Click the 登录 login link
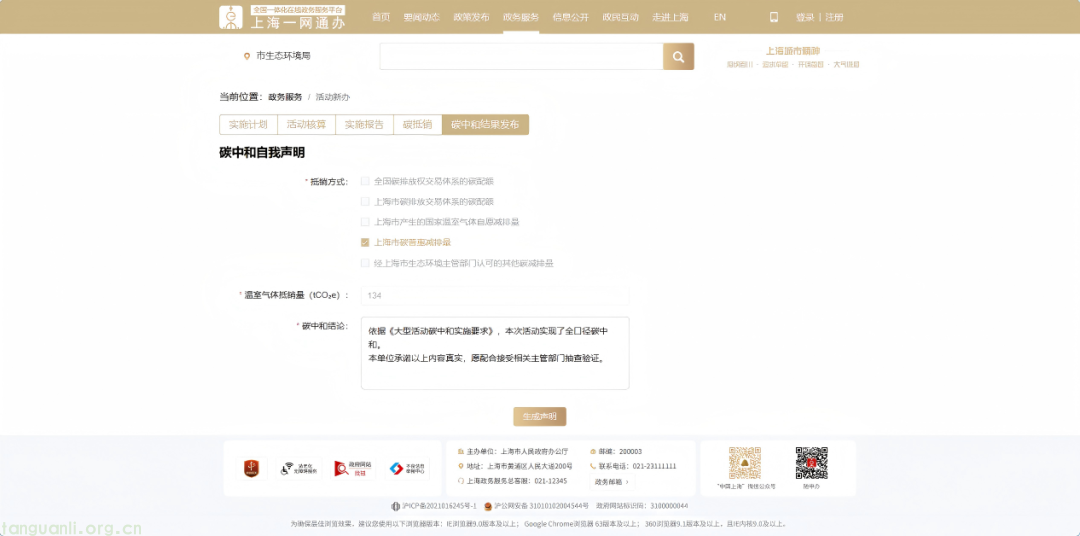 [804, 17]
